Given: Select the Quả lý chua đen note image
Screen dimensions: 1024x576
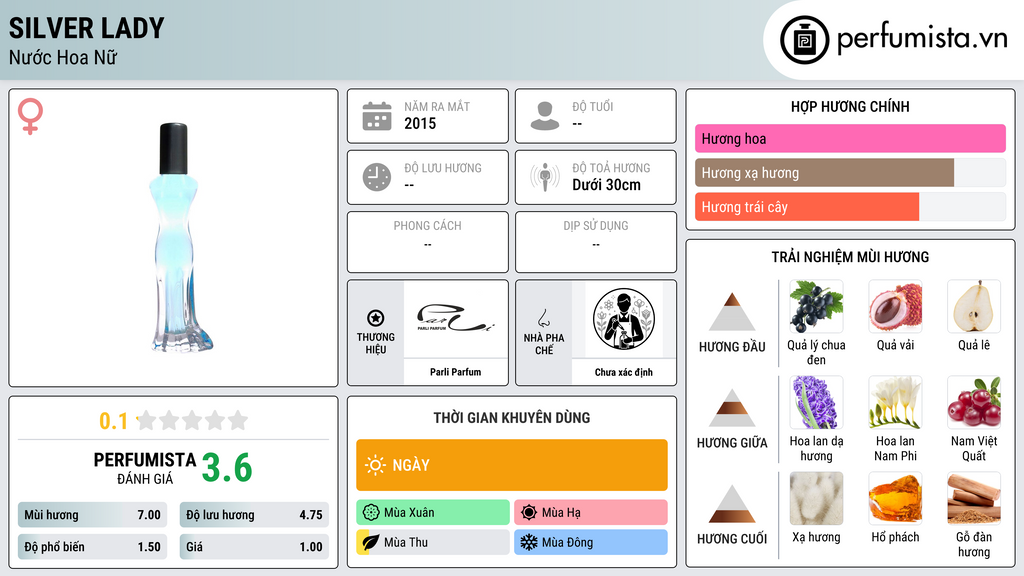Looking at the screenshot, I should pos(816,306).
